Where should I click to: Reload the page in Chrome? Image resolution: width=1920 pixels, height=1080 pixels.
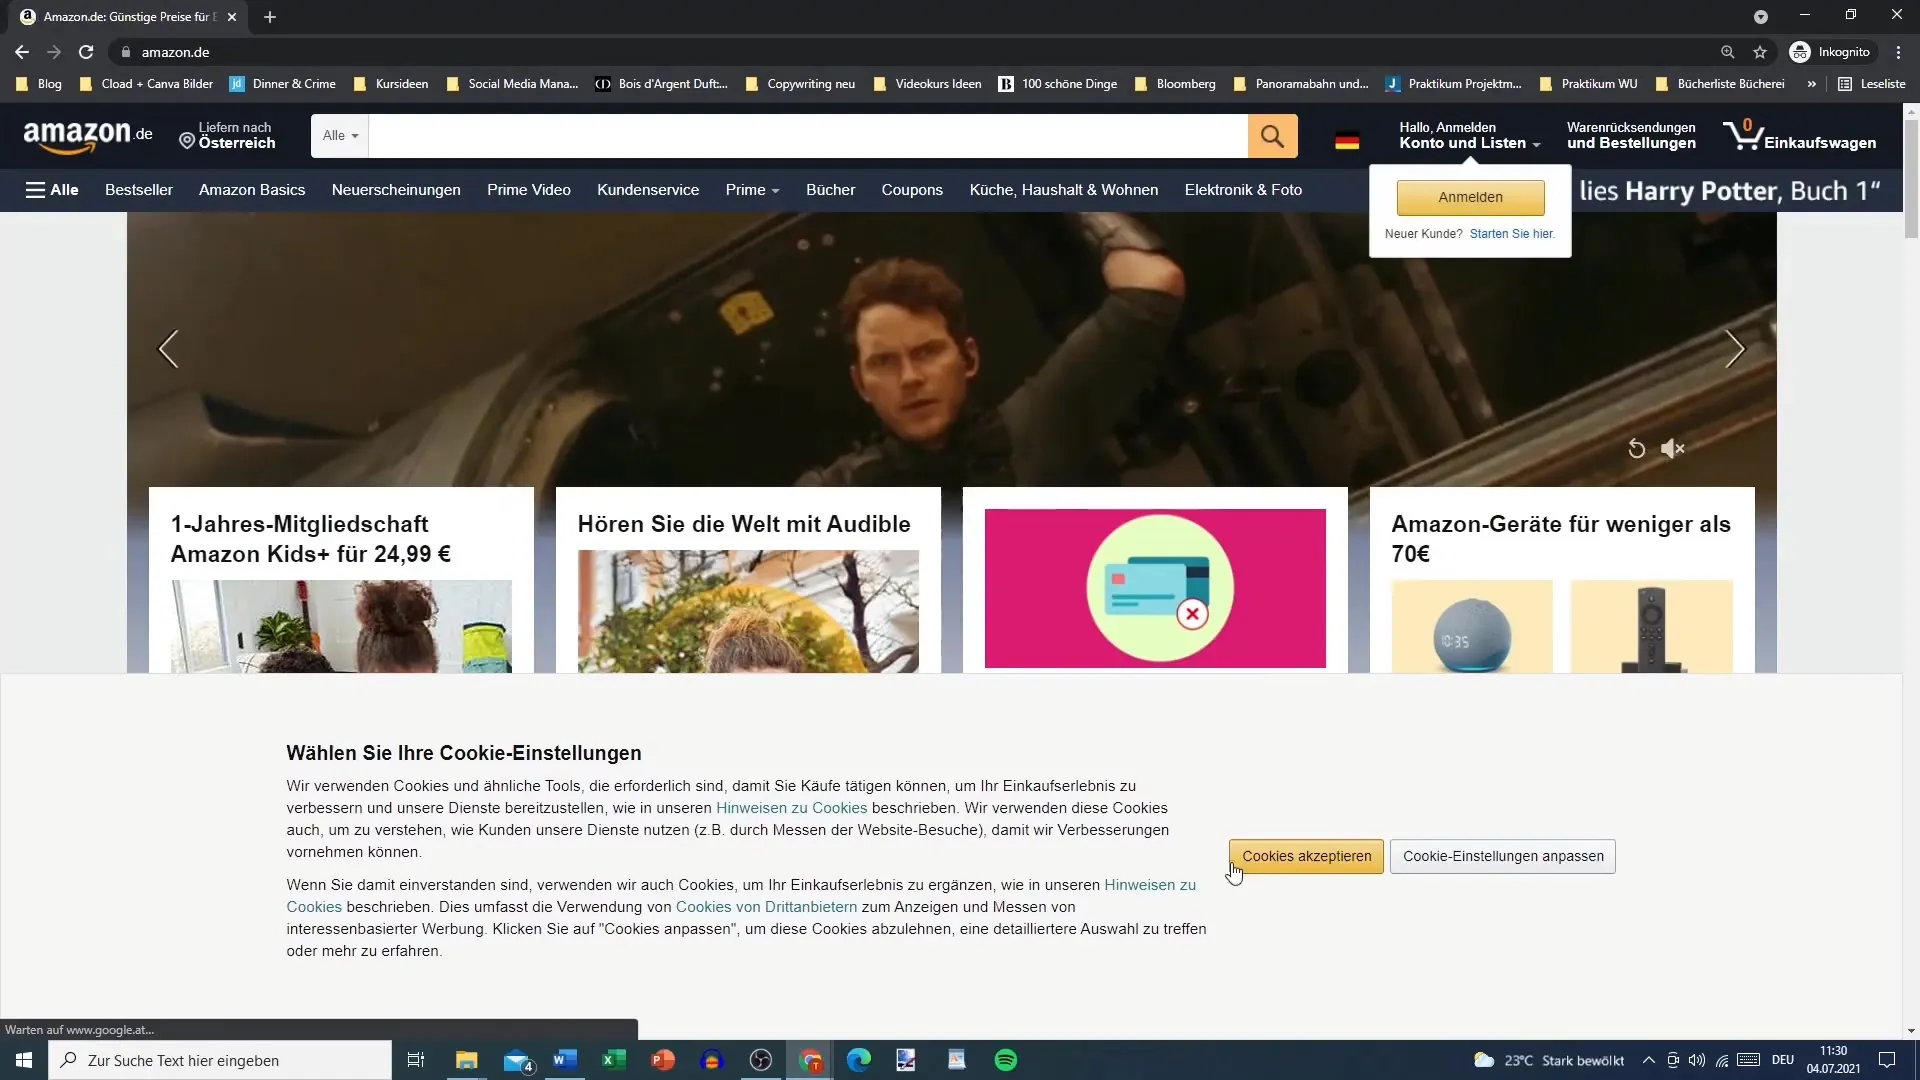click(86, 52)
